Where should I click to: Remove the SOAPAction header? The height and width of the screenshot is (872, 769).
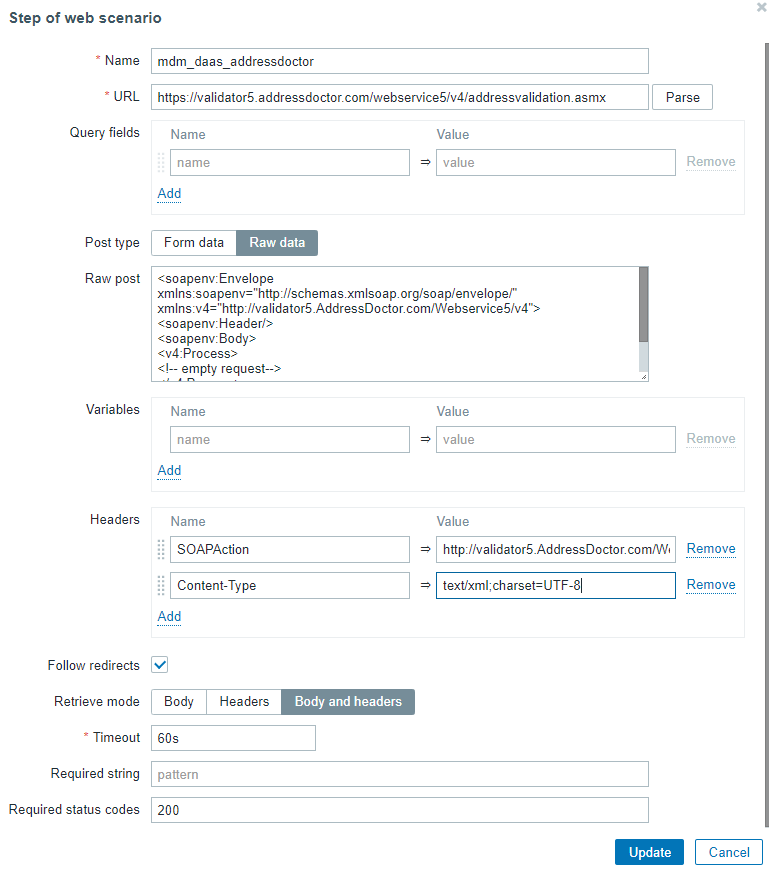pos(710,549)
